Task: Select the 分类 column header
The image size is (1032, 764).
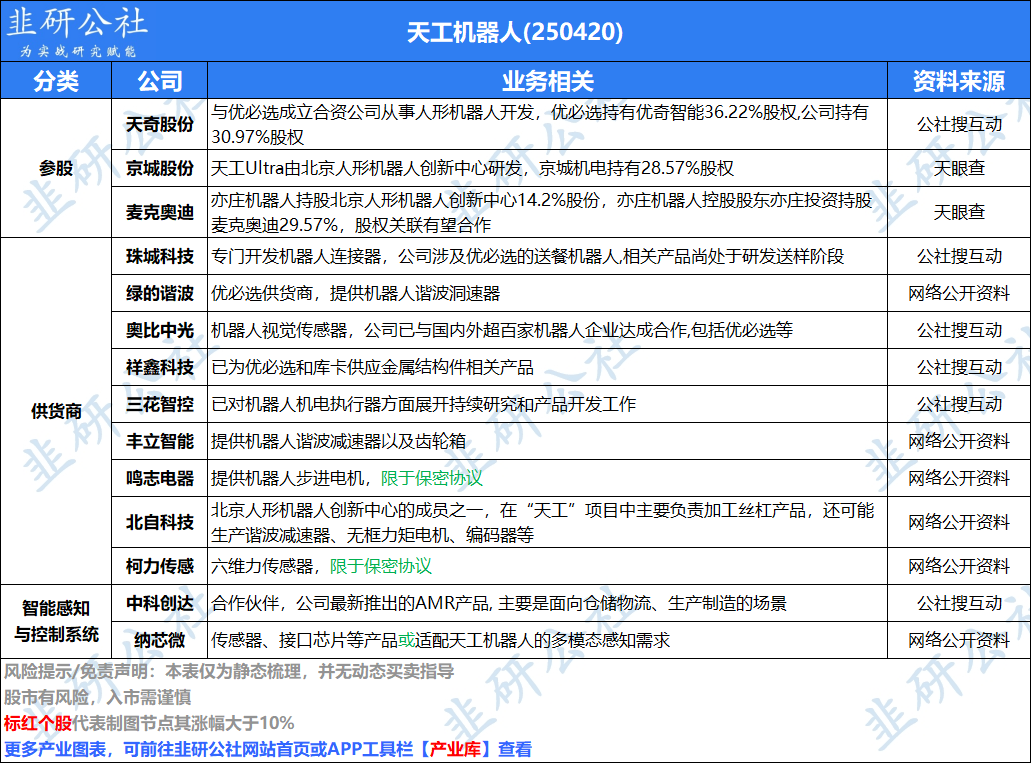Action: tap(56, 81)
